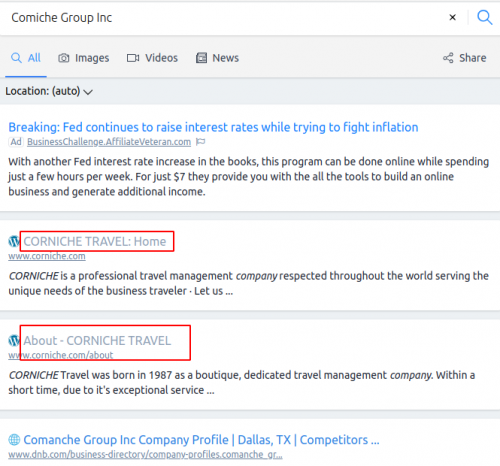The width and height of the screenshot is (500, 466).
Task: Click the camera icon beside Images
Action: point(64,58)
